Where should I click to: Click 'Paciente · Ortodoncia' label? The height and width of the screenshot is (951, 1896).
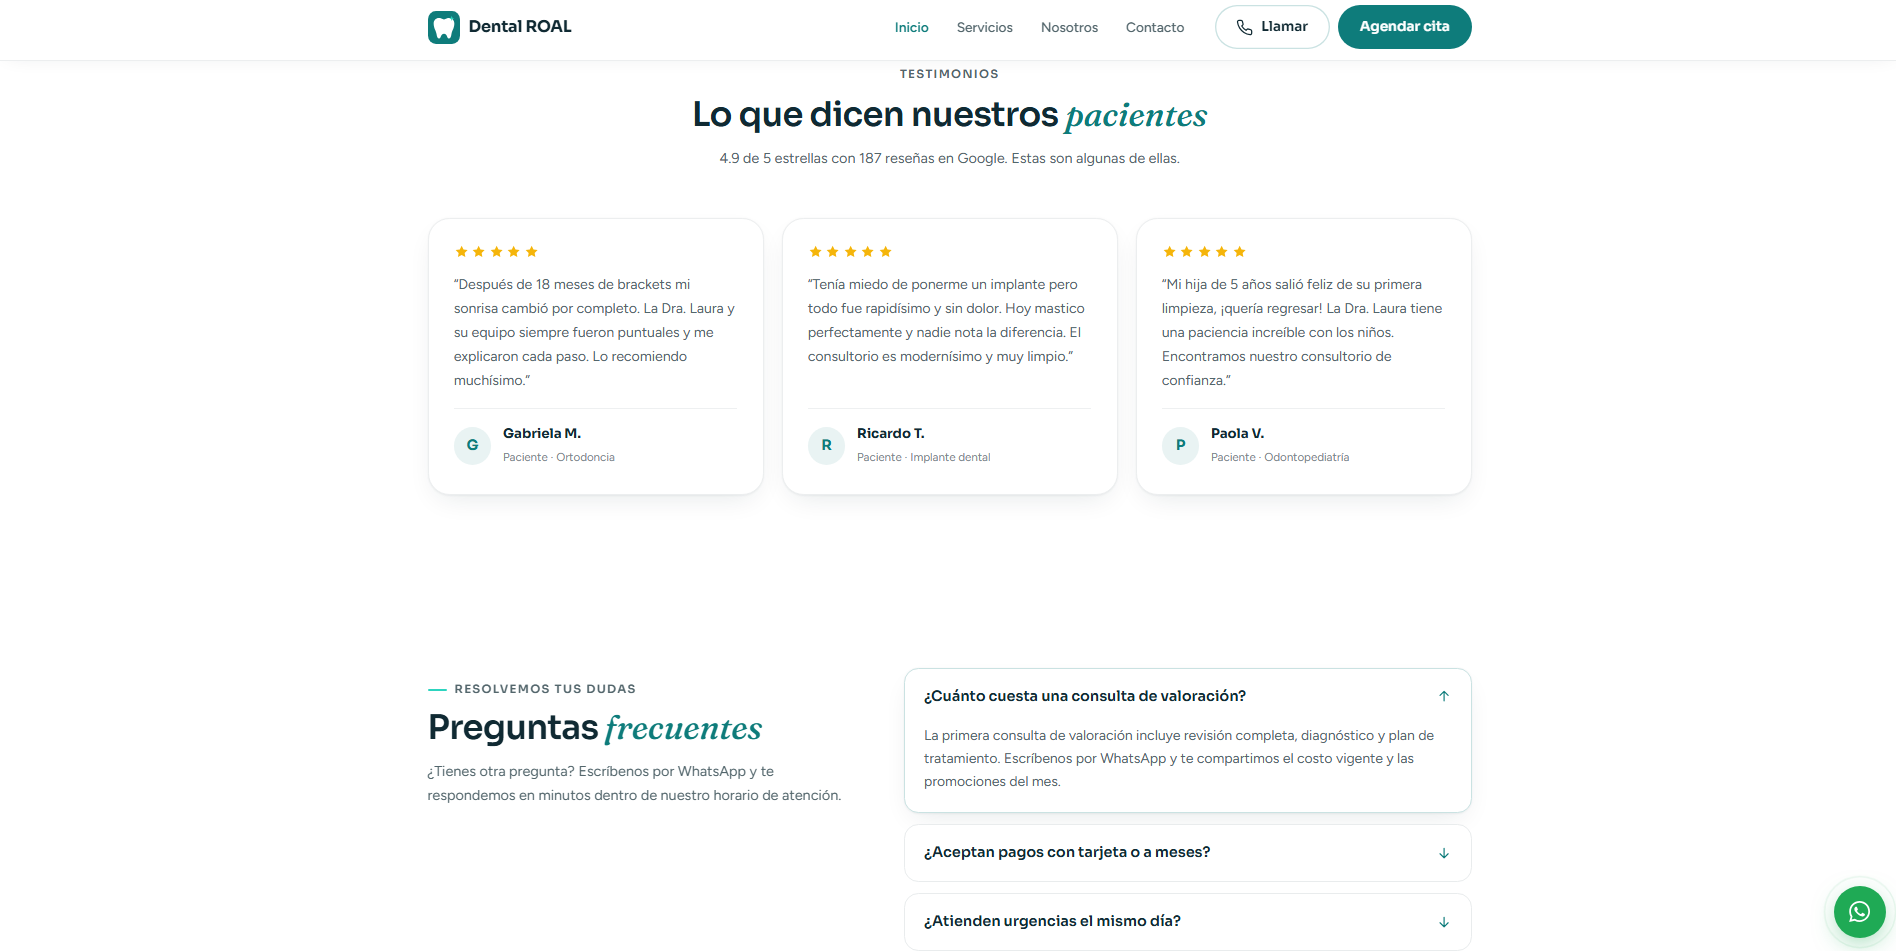(559, 457)
